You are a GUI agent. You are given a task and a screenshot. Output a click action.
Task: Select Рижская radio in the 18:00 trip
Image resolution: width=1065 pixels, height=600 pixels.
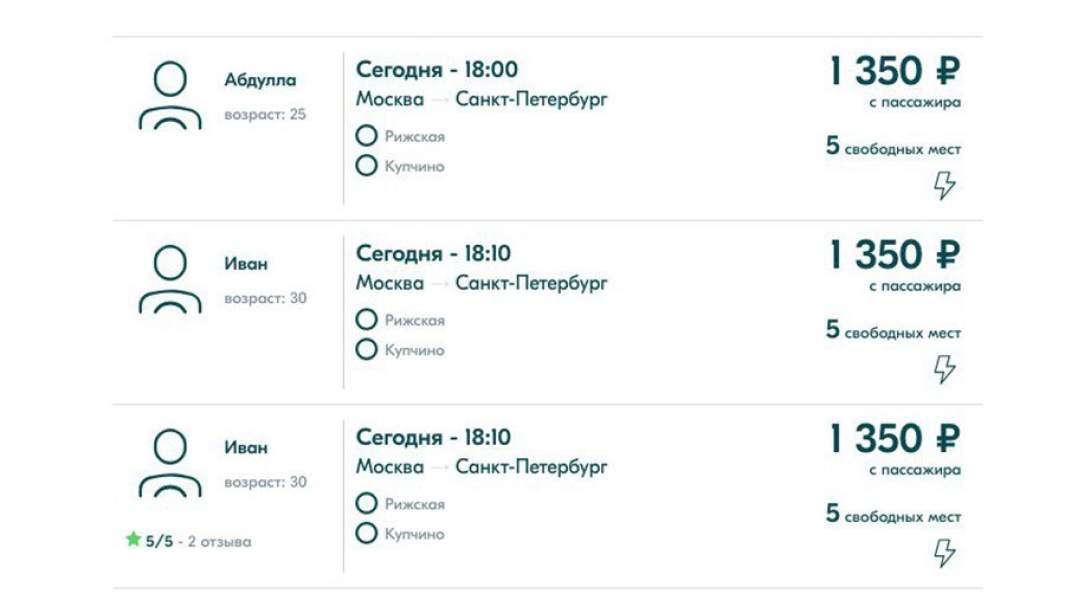tap(367, 136)
